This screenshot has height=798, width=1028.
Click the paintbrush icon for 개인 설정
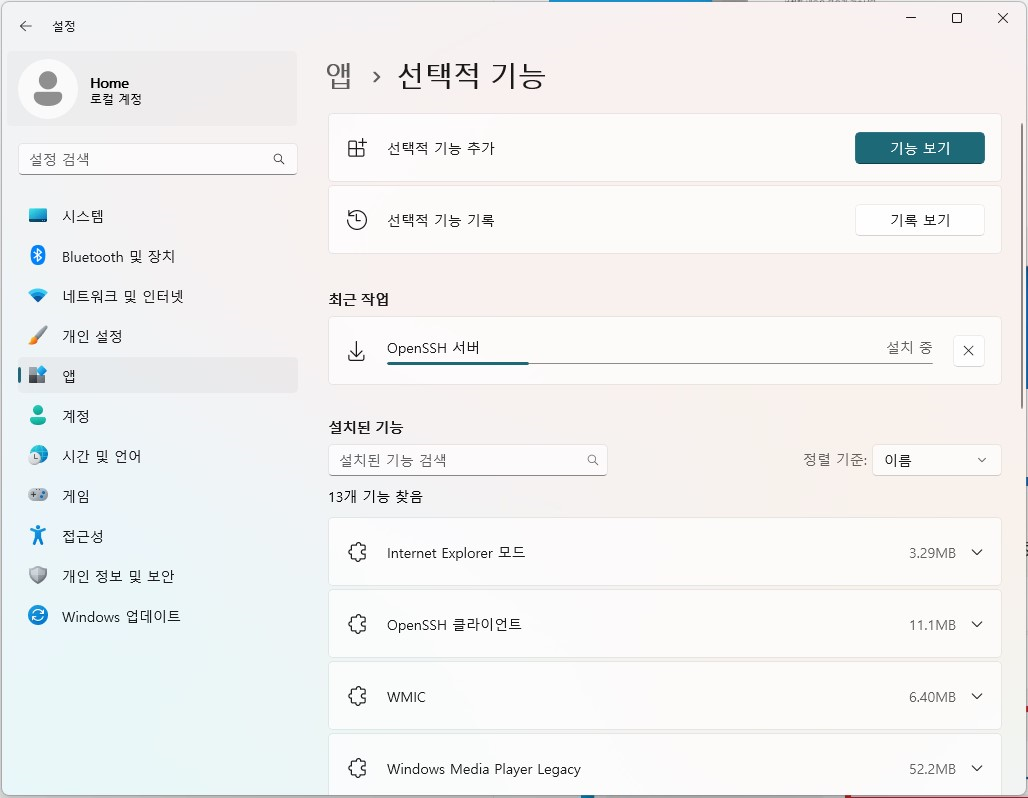[x=38, y=336]
